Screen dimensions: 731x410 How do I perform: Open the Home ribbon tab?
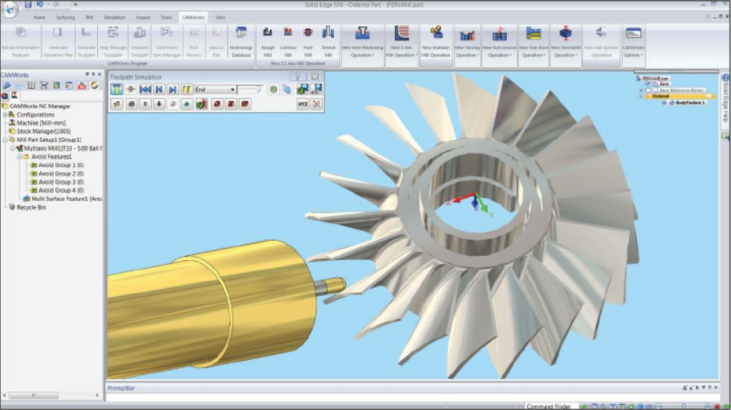point(40,17)
